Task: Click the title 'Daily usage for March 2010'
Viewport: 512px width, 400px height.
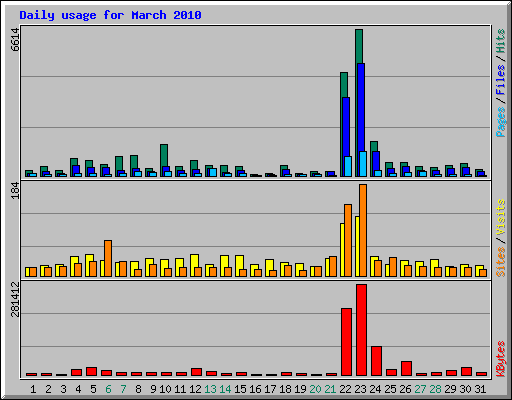Action: coord(110,15)
